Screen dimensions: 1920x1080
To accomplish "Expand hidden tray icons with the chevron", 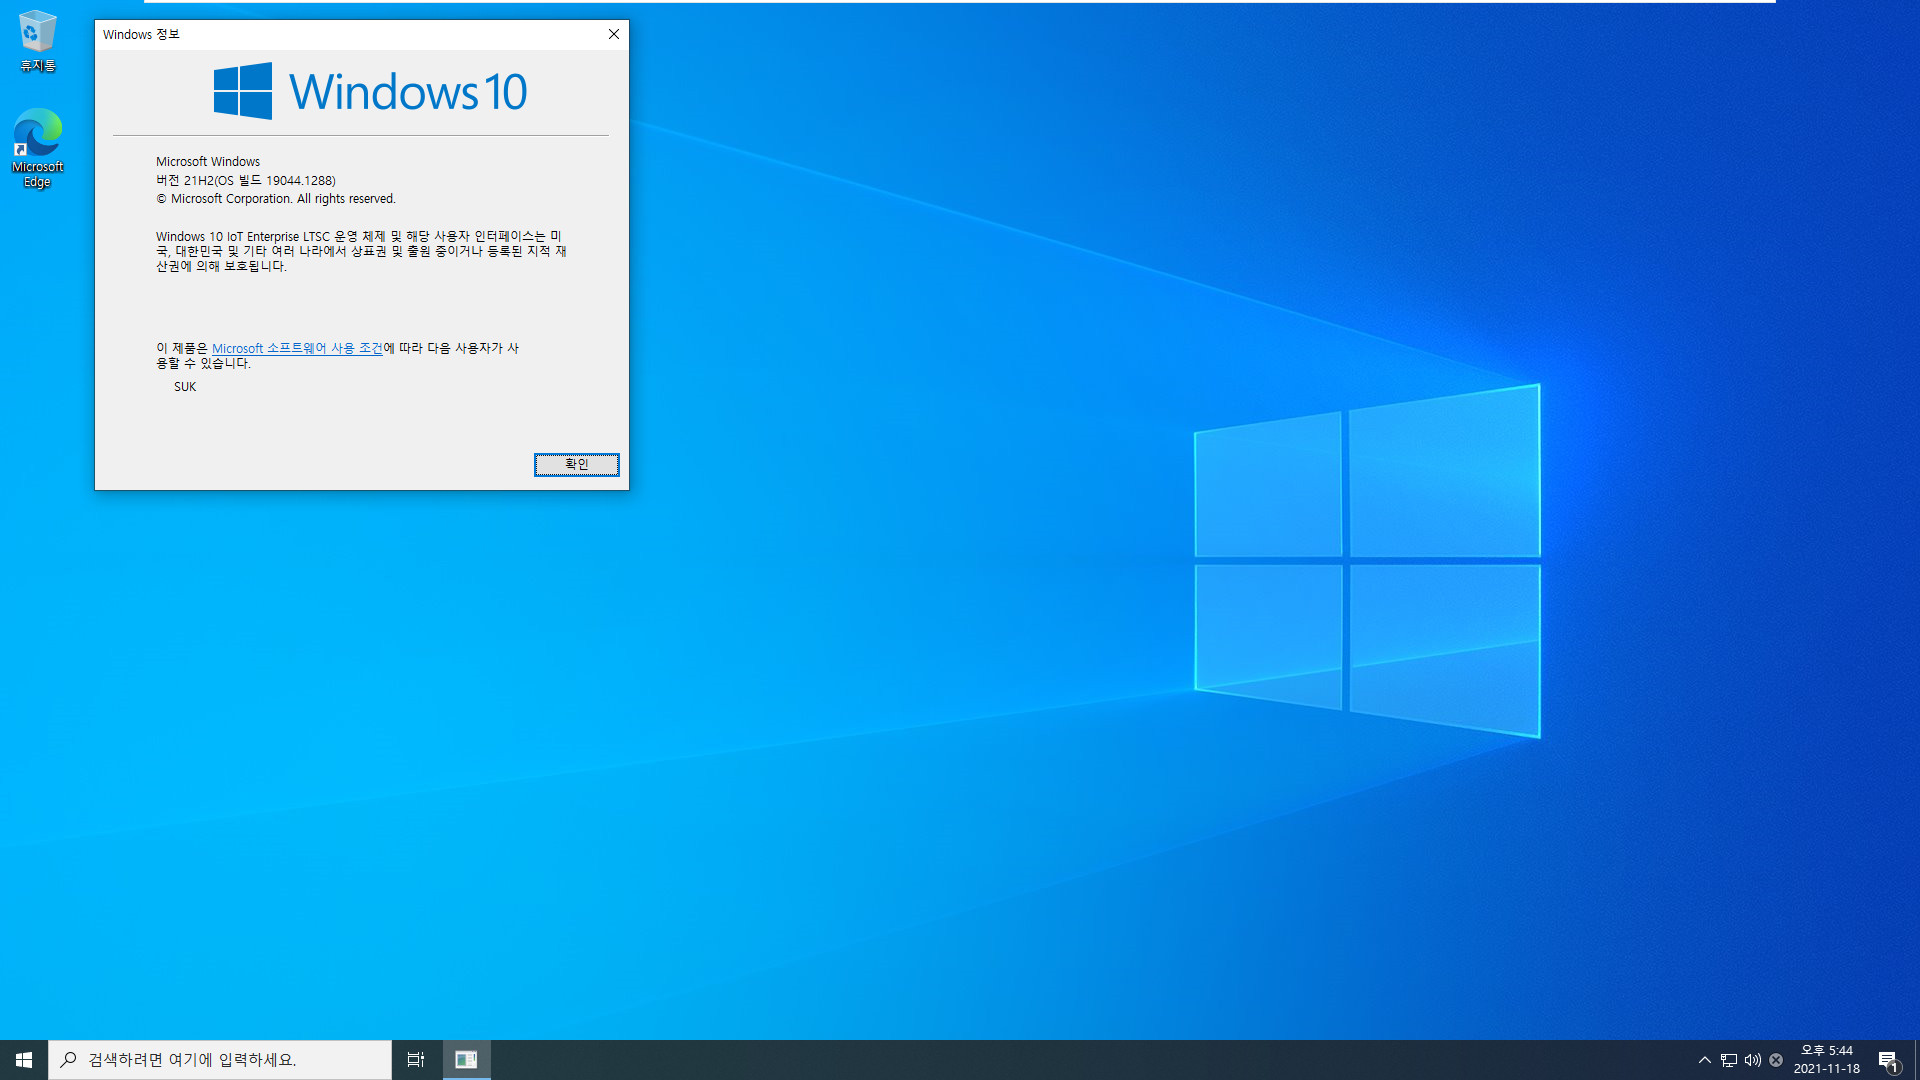I will 1703,1059.
